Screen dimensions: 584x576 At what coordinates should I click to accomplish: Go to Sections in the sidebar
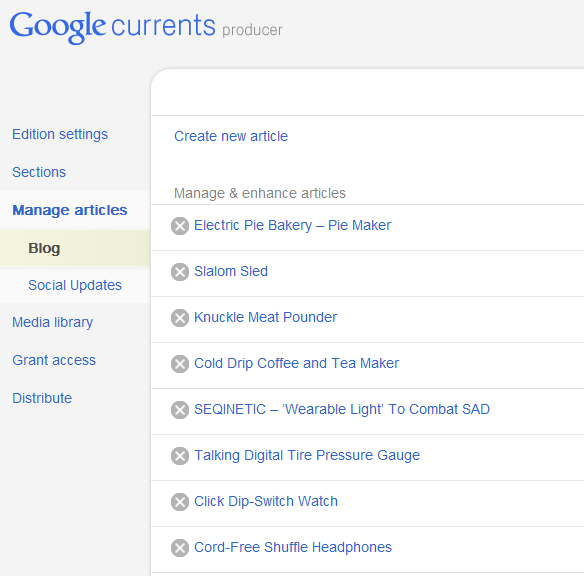[x=39, y=172]
